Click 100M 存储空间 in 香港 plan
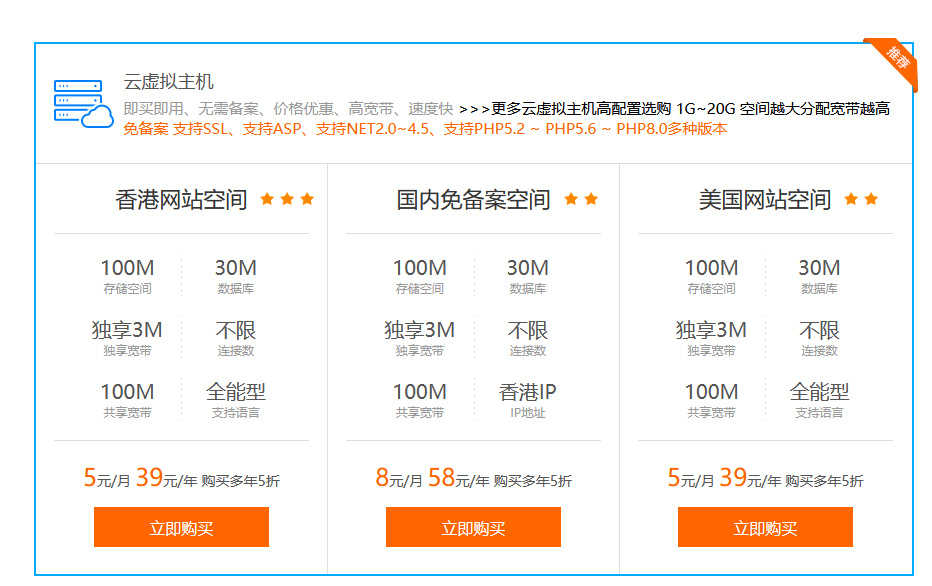 127,276
